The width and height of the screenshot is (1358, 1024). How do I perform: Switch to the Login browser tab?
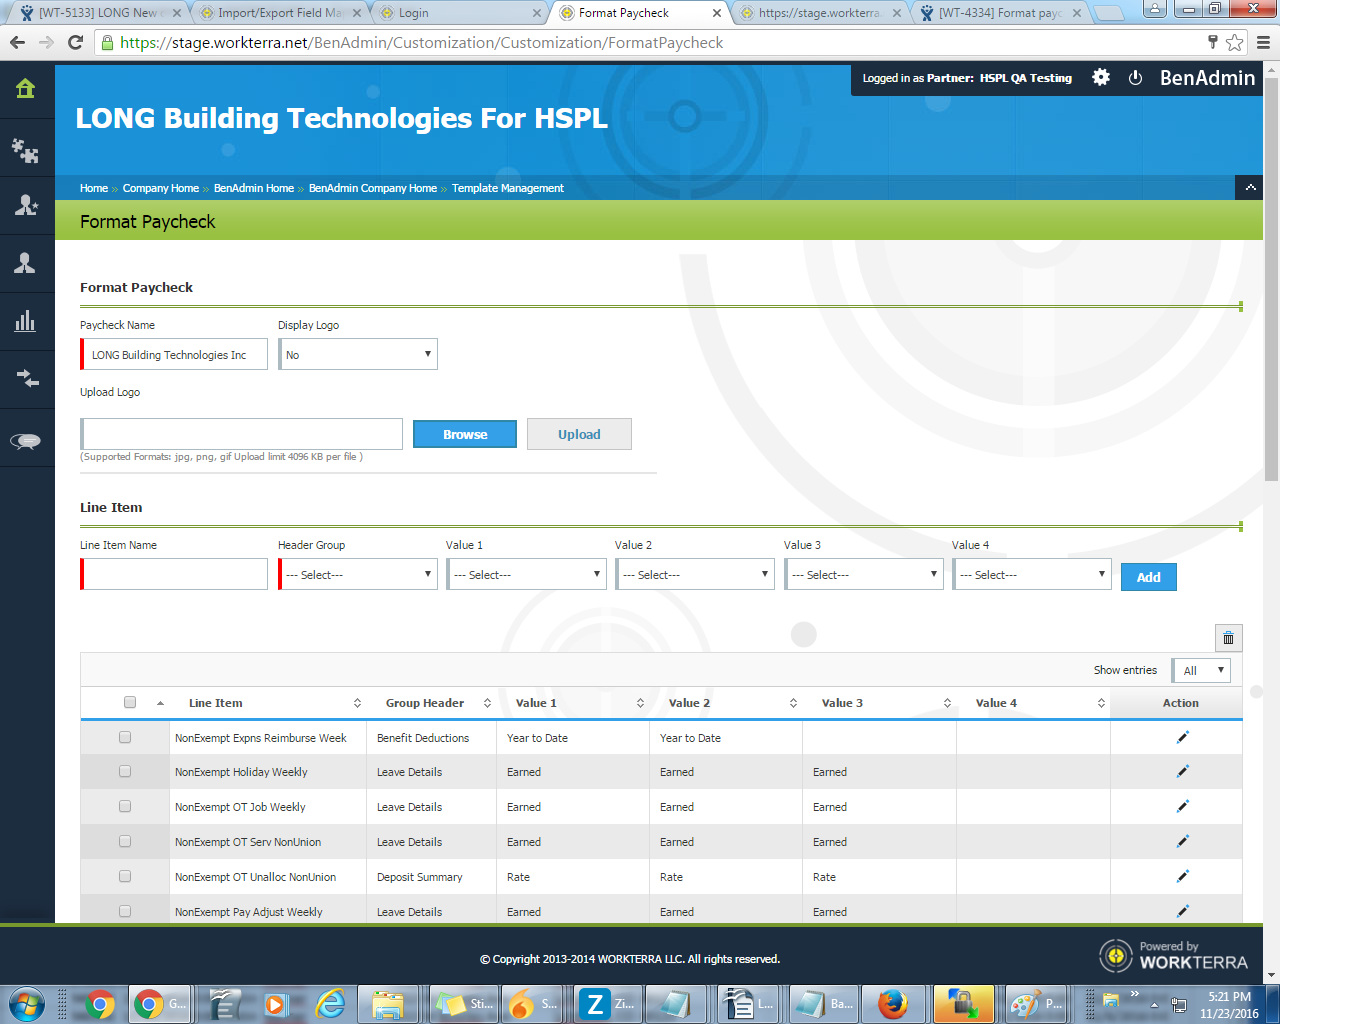[460, 13]
